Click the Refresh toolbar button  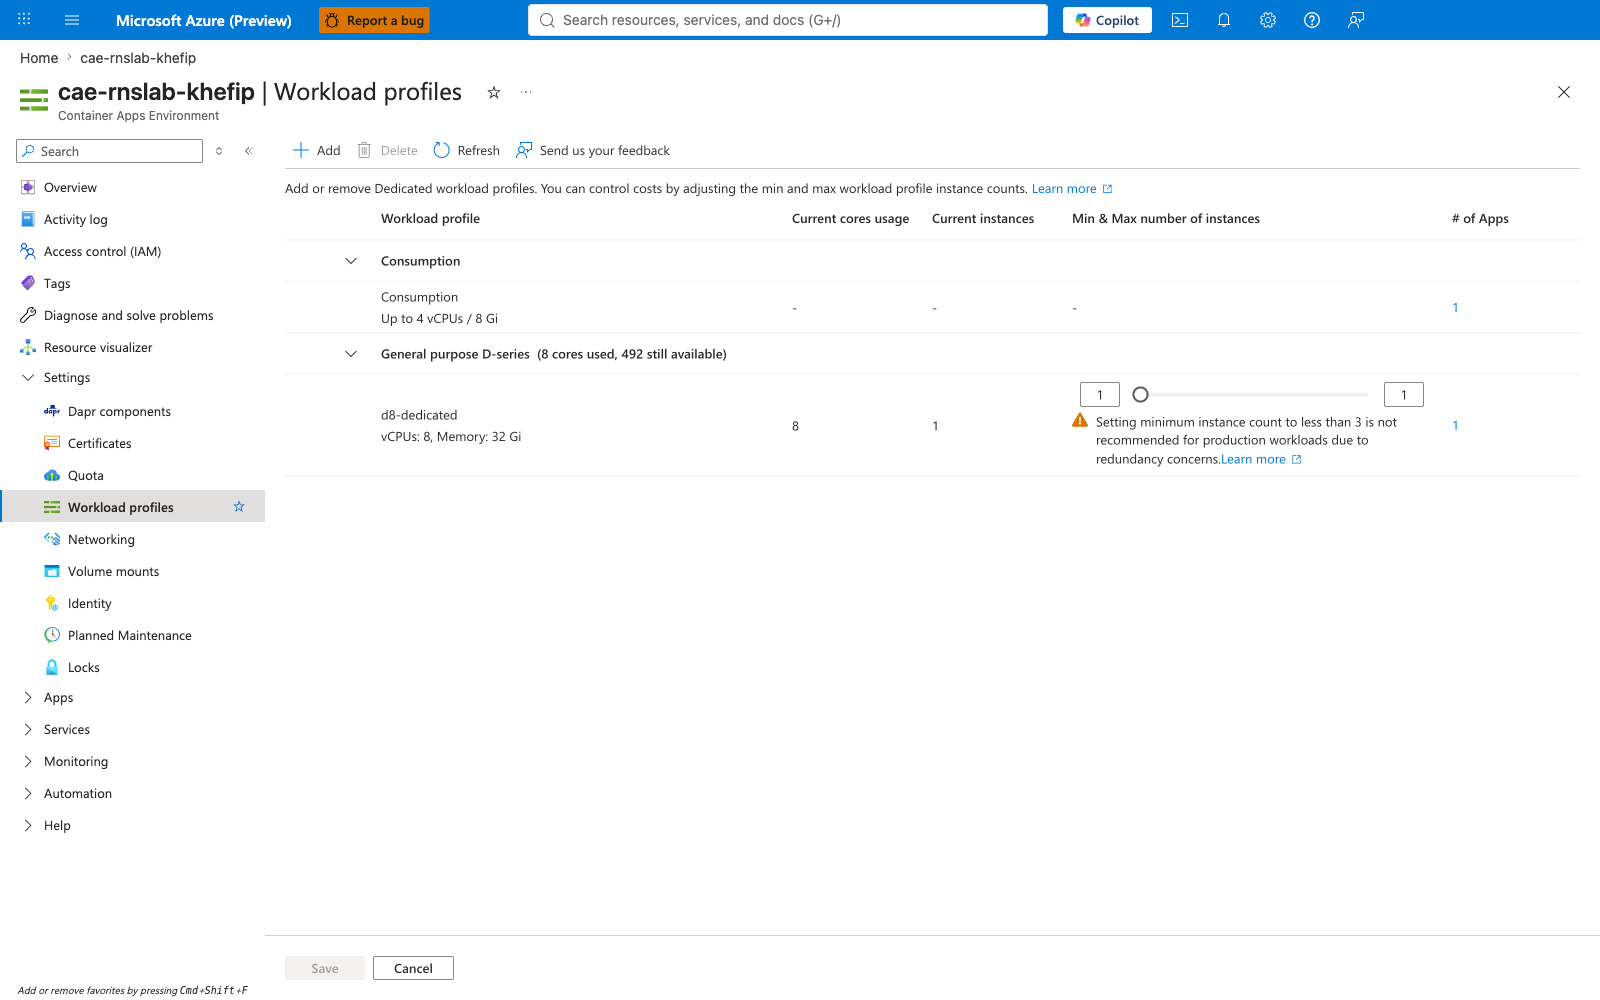[467, 151]
